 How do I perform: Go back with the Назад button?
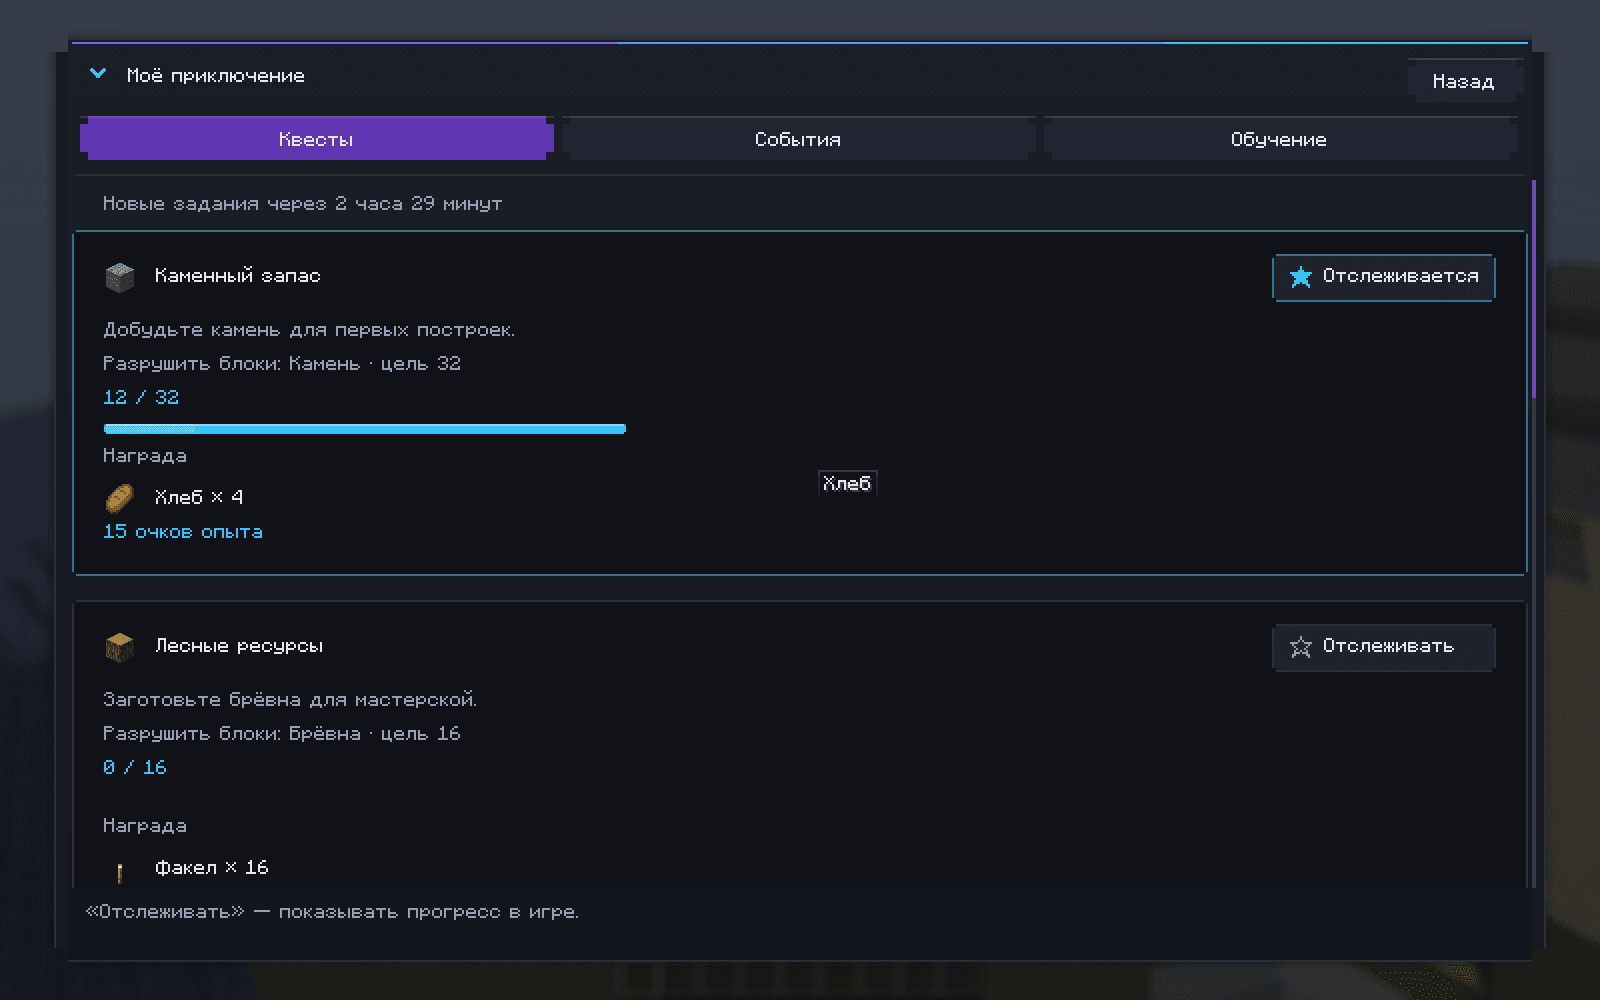coord(1464,81)
